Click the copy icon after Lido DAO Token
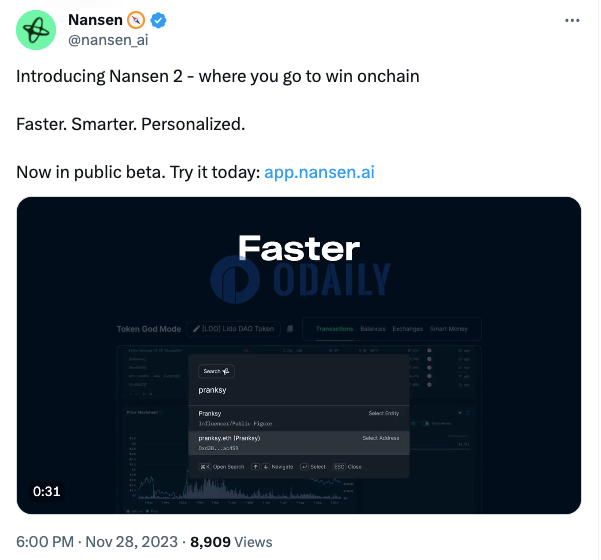Viewport: 601px width, 560px height. click(x=289, y=328)
